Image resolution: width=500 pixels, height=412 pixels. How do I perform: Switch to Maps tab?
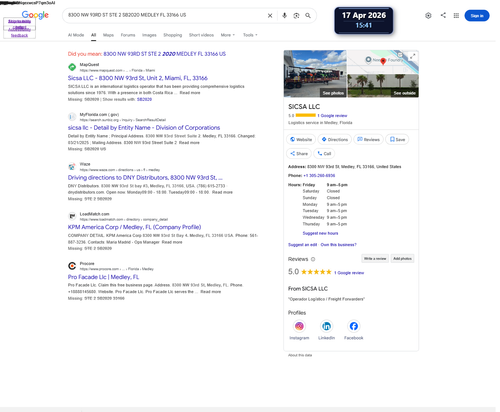click(x=108, y=35)
